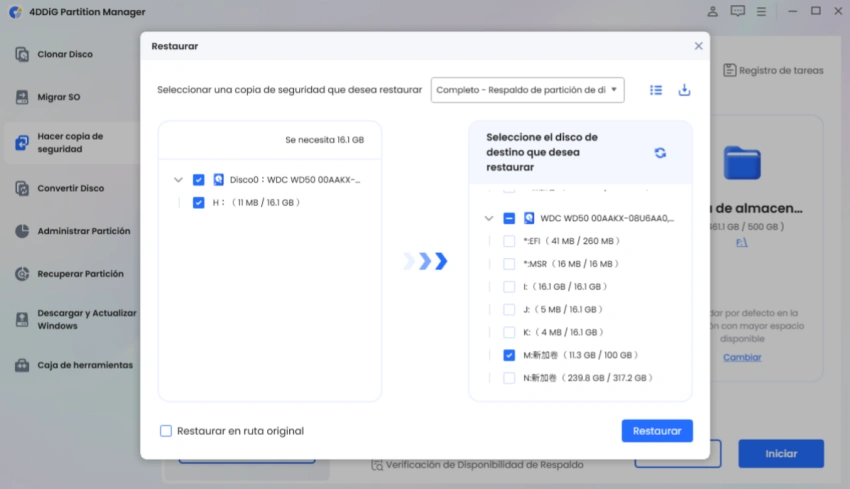Open Descargar y Actualizar Windows menu item
Screen dimensions: 850x489
(x=87, y=319)
